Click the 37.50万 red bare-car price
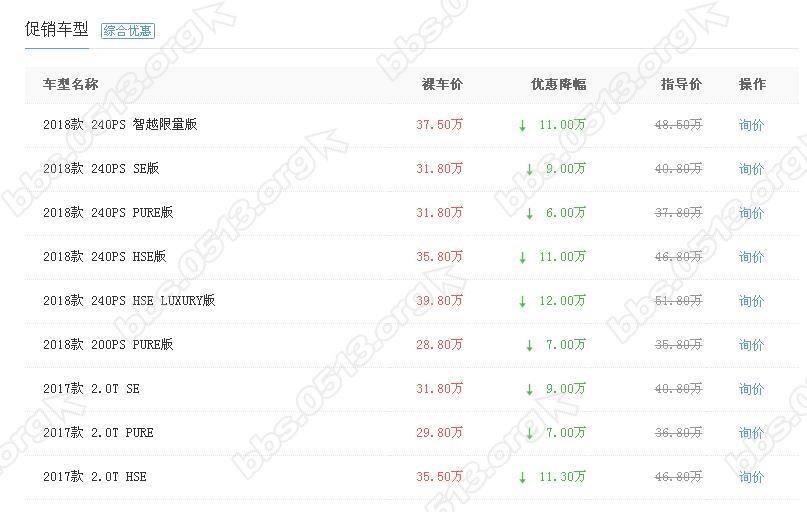 [x=439, y=125]
